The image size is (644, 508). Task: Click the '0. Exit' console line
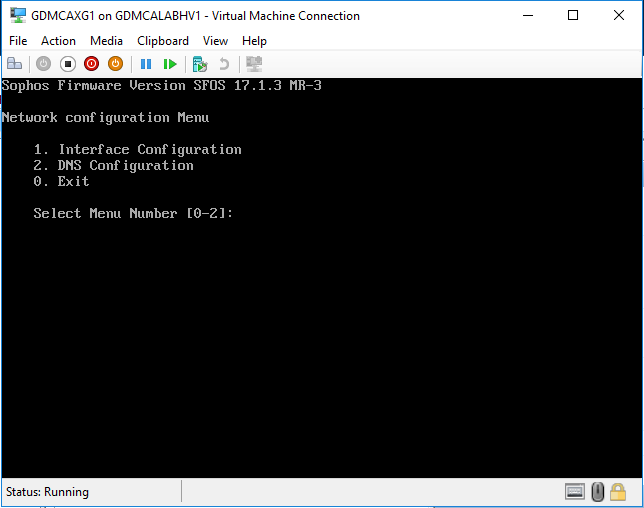pyautogui.click(x=61, y=182)
